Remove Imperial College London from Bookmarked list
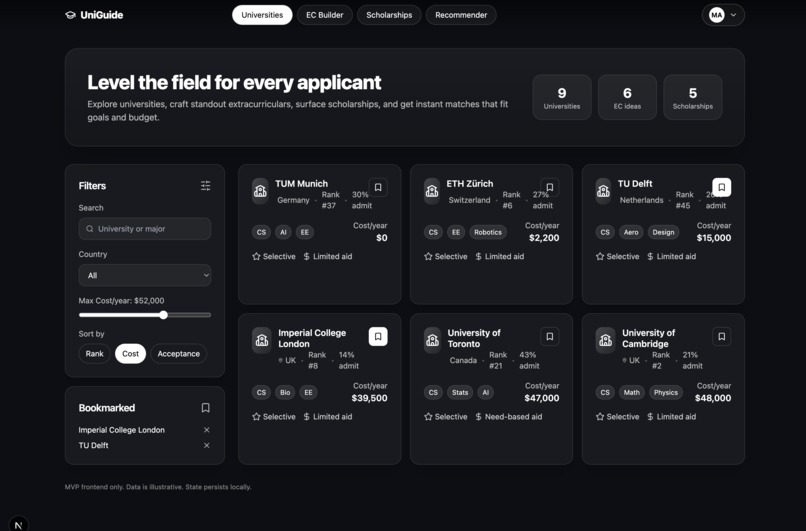Screen dimensions: 806x531 point(207,430)
